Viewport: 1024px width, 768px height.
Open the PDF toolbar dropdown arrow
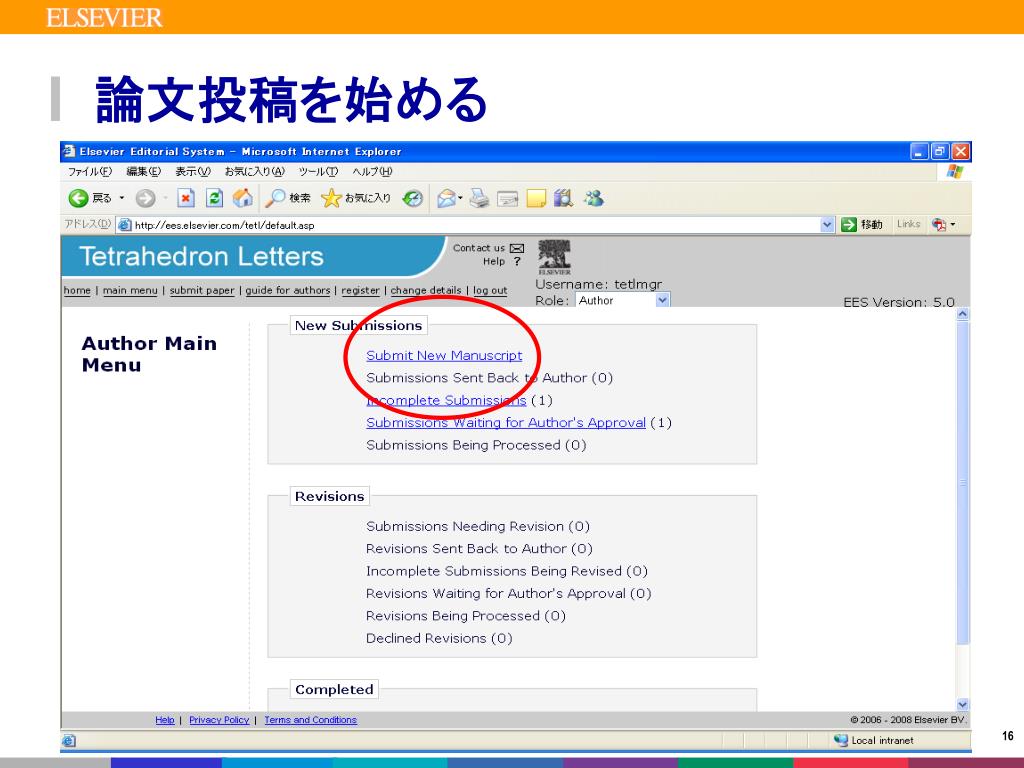point(953,225)
